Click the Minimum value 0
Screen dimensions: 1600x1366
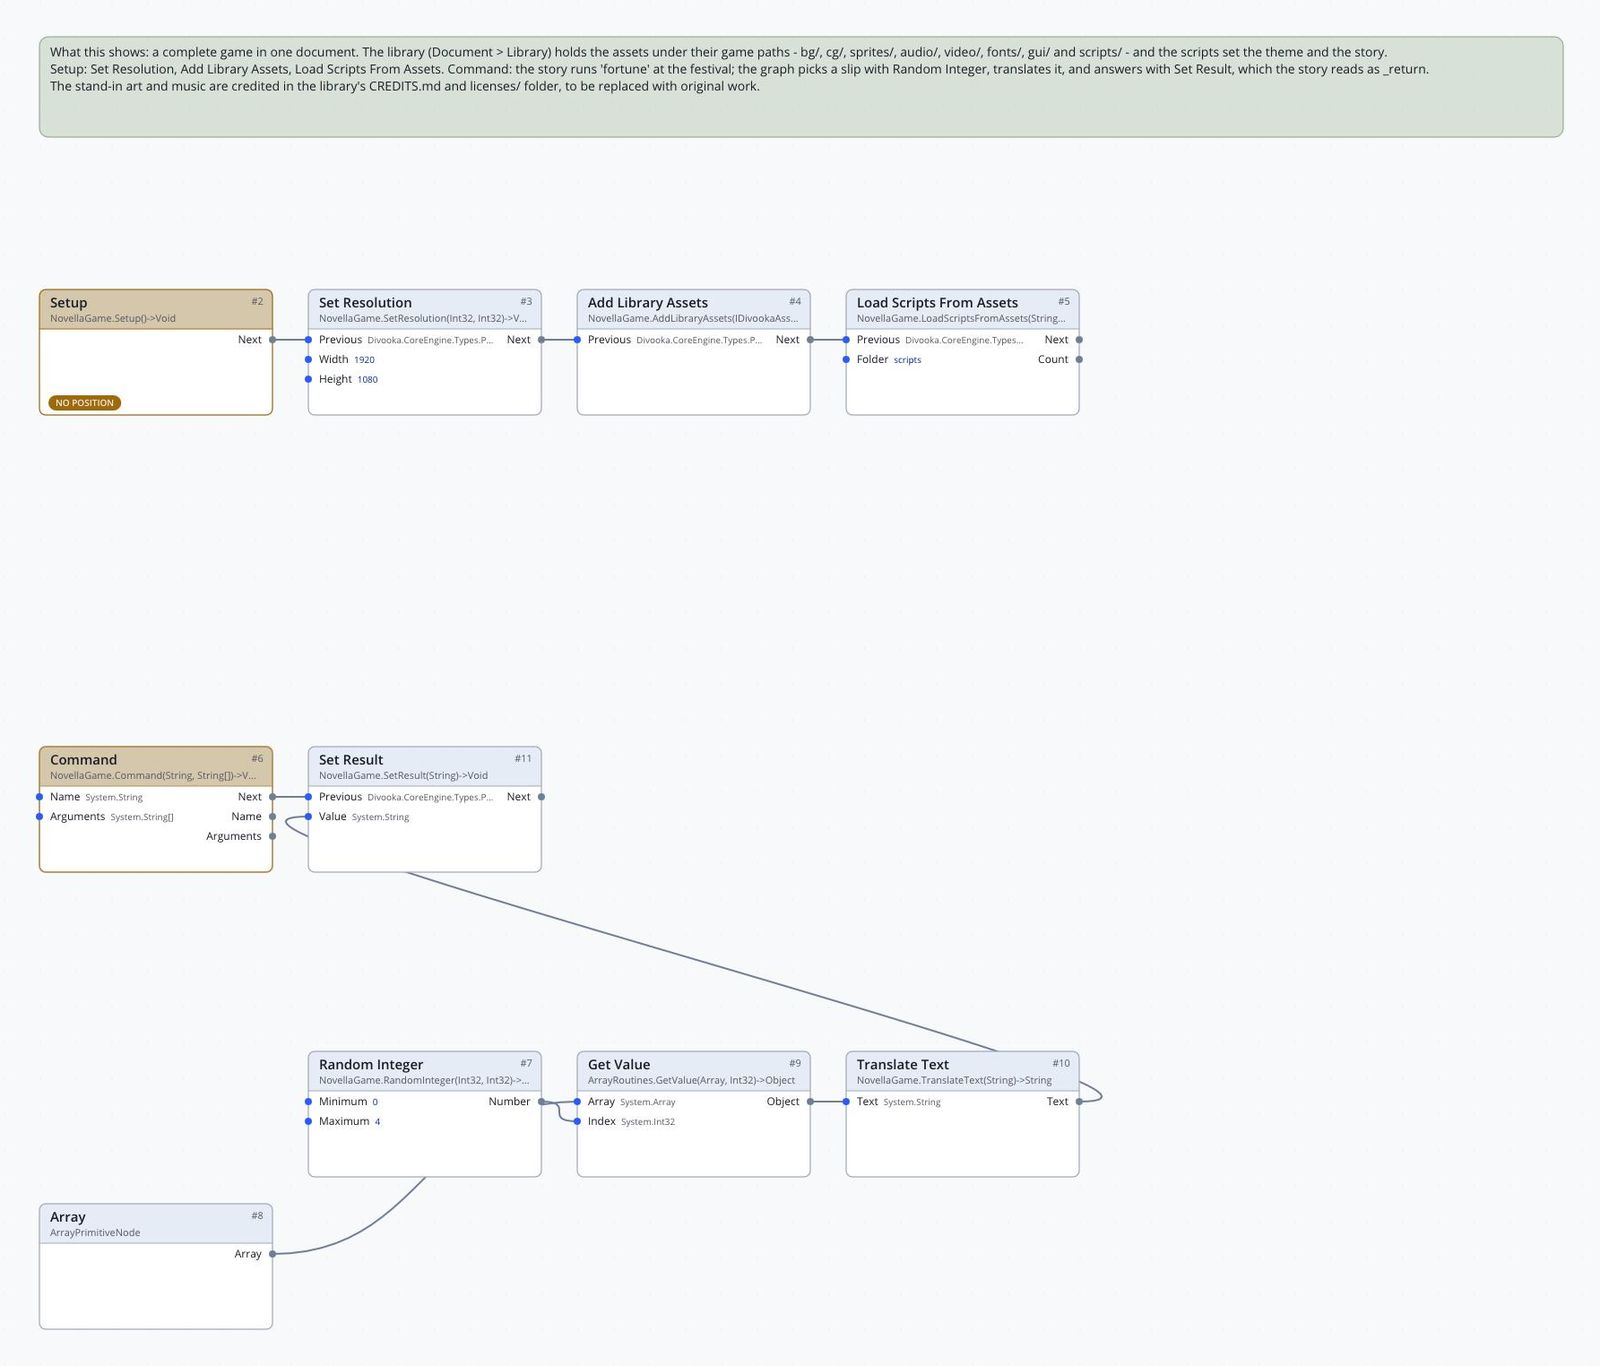coord(375,1102)
